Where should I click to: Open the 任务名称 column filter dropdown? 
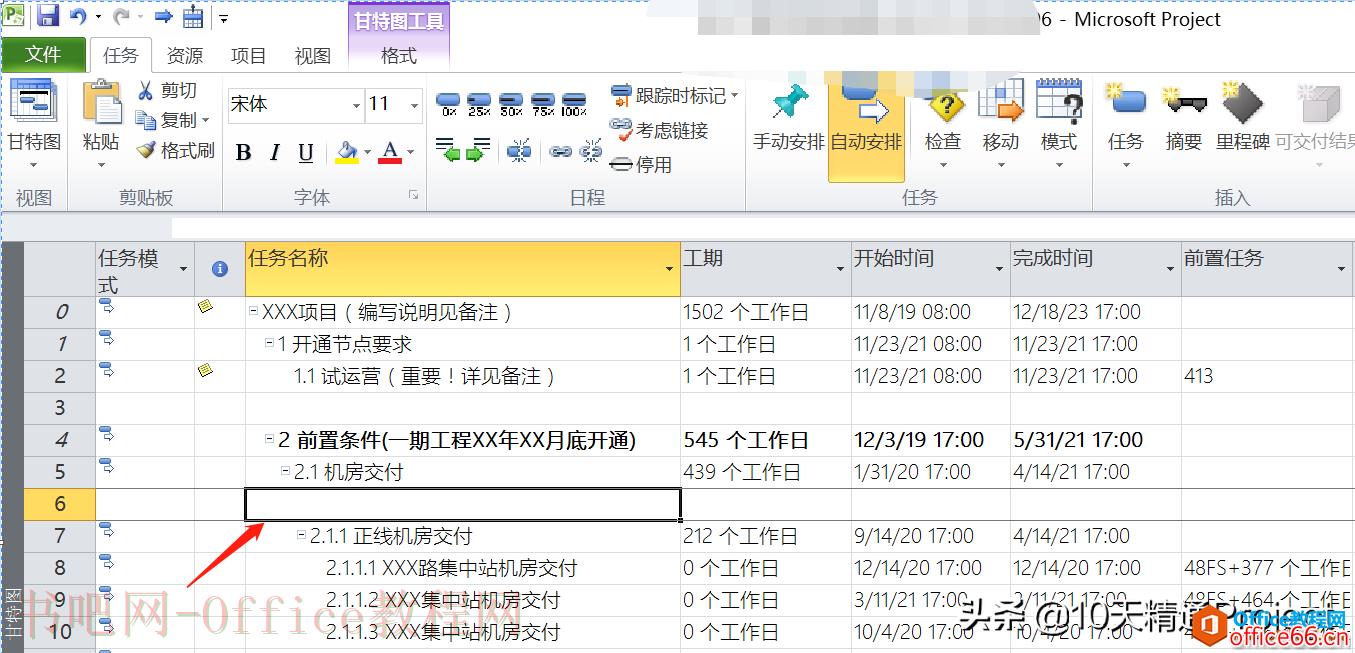click(x=669, y=269)
